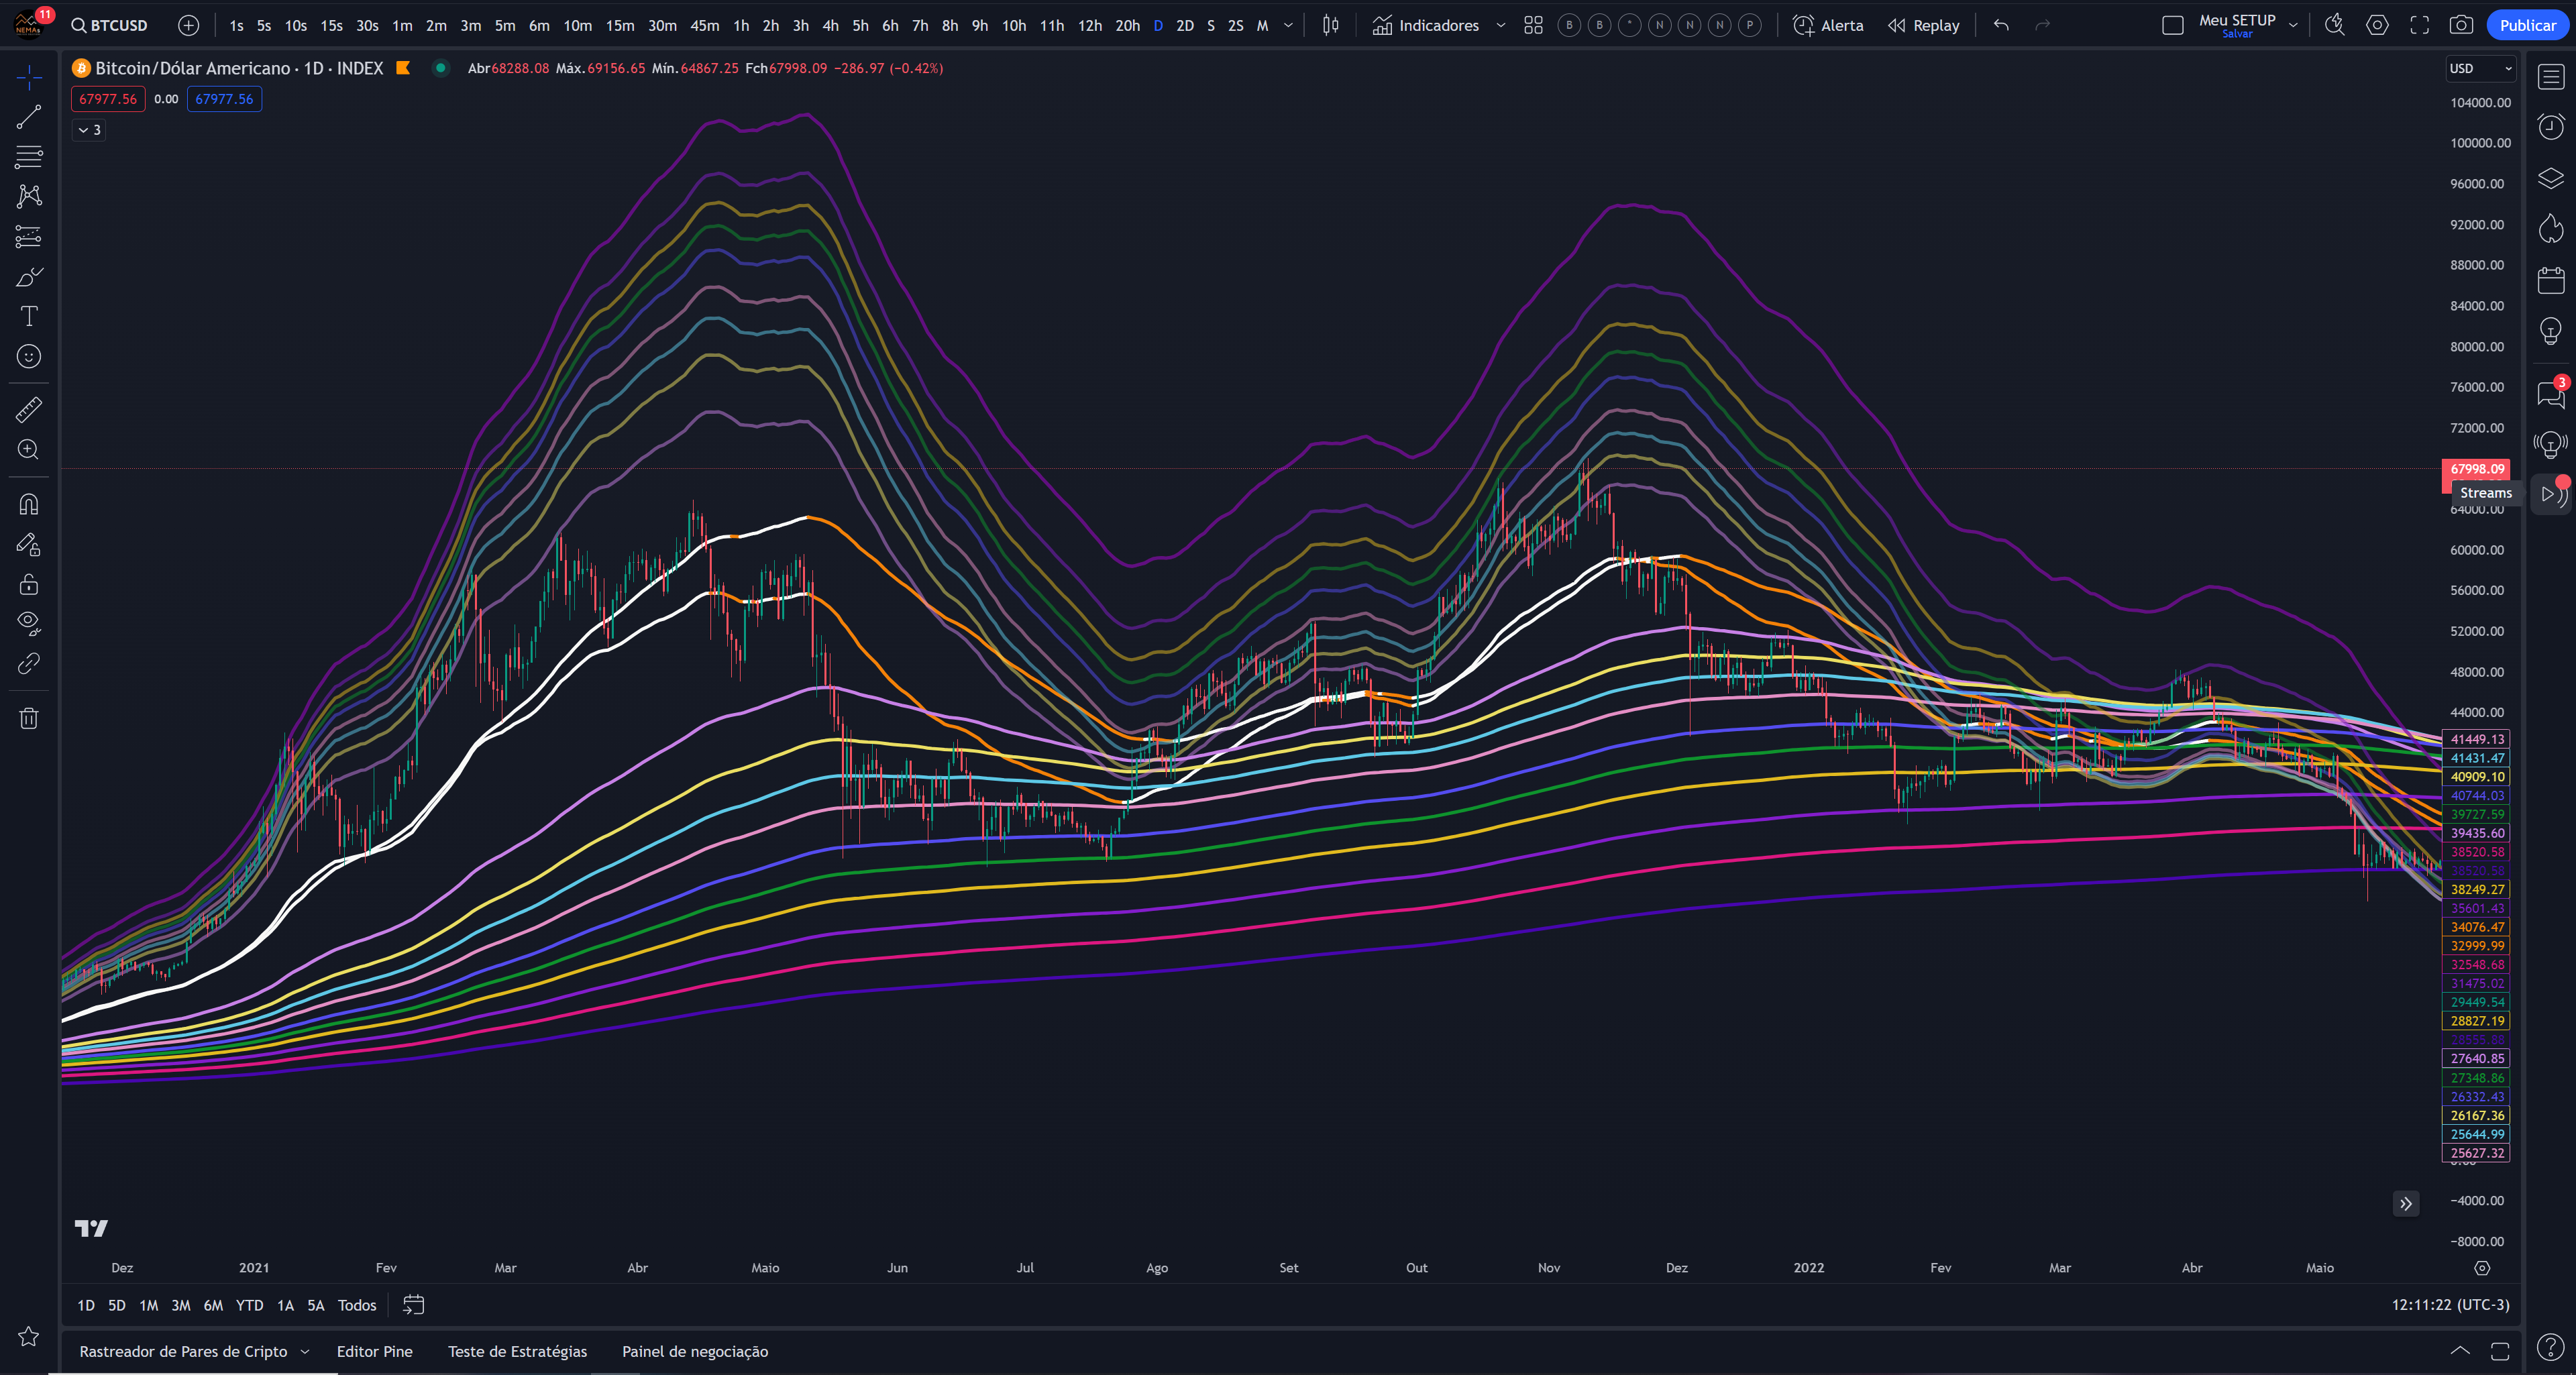Image resolution: width=2576 pixels, height=1375 pixels.
Task: Open the Rastreador de Pares de Cripto dropdown
Action: [305, 1351]
